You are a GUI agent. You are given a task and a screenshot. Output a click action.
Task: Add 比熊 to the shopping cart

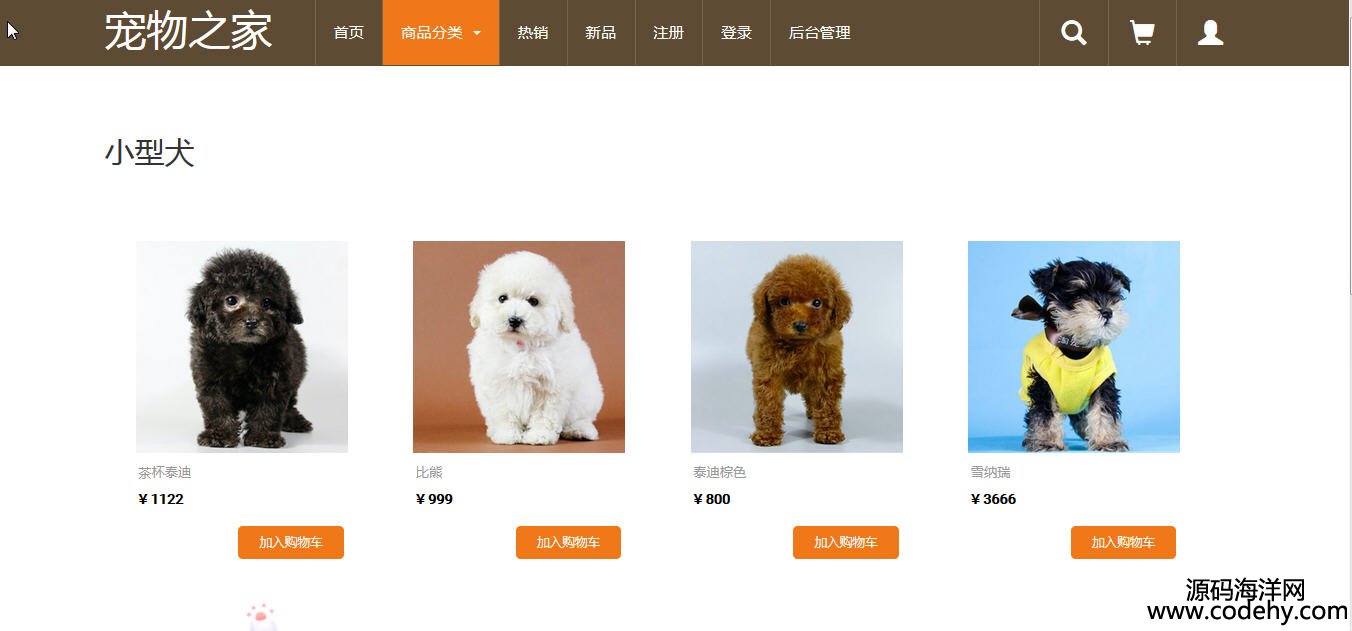click(x=568, y=542)
